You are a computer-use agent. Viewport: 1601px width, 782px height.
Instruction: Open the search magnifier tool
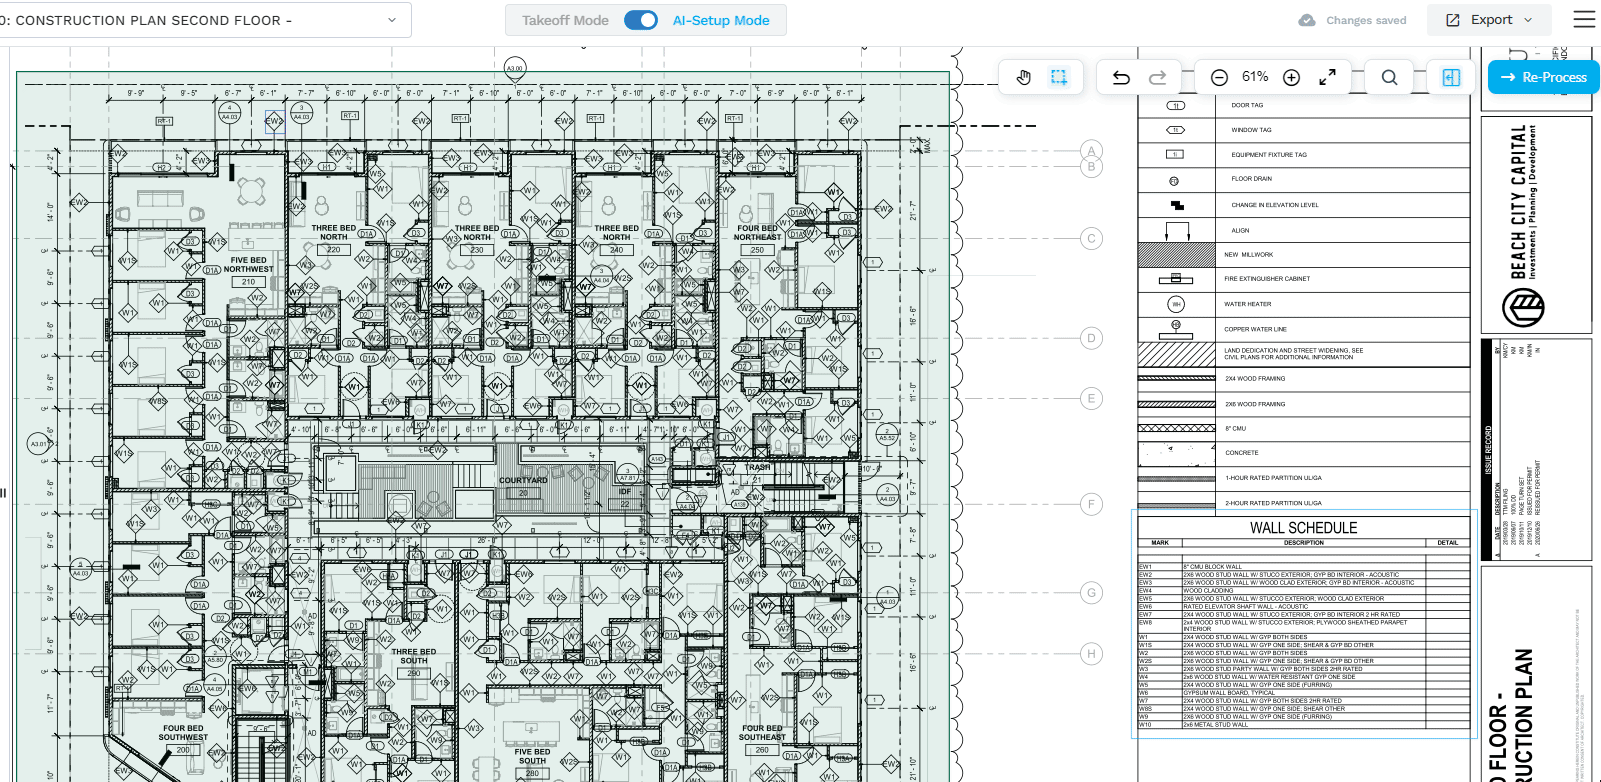[1389, 77]
